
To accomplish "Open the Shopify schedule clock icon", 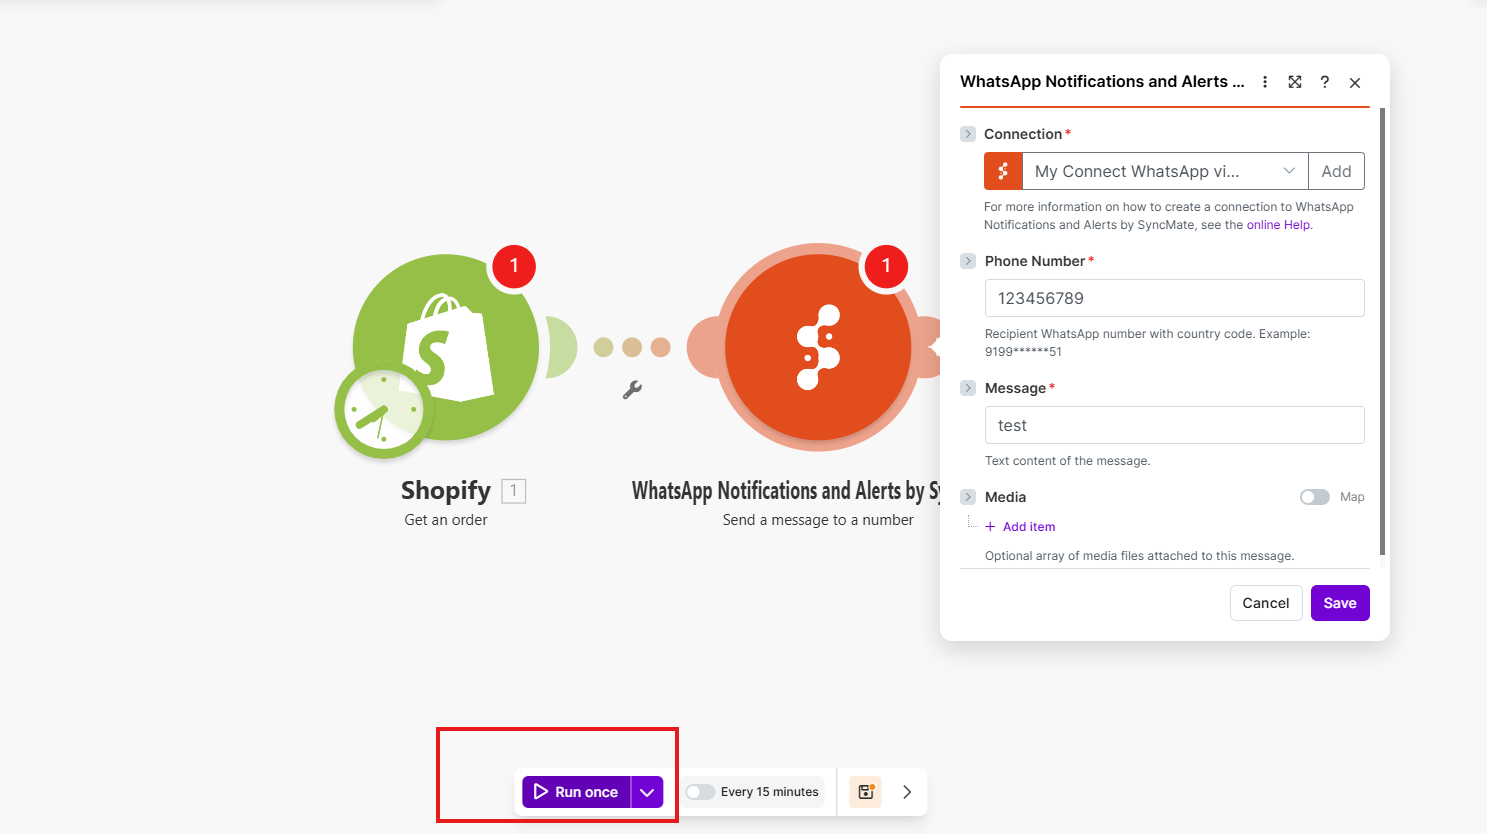I will pos(381,411).
